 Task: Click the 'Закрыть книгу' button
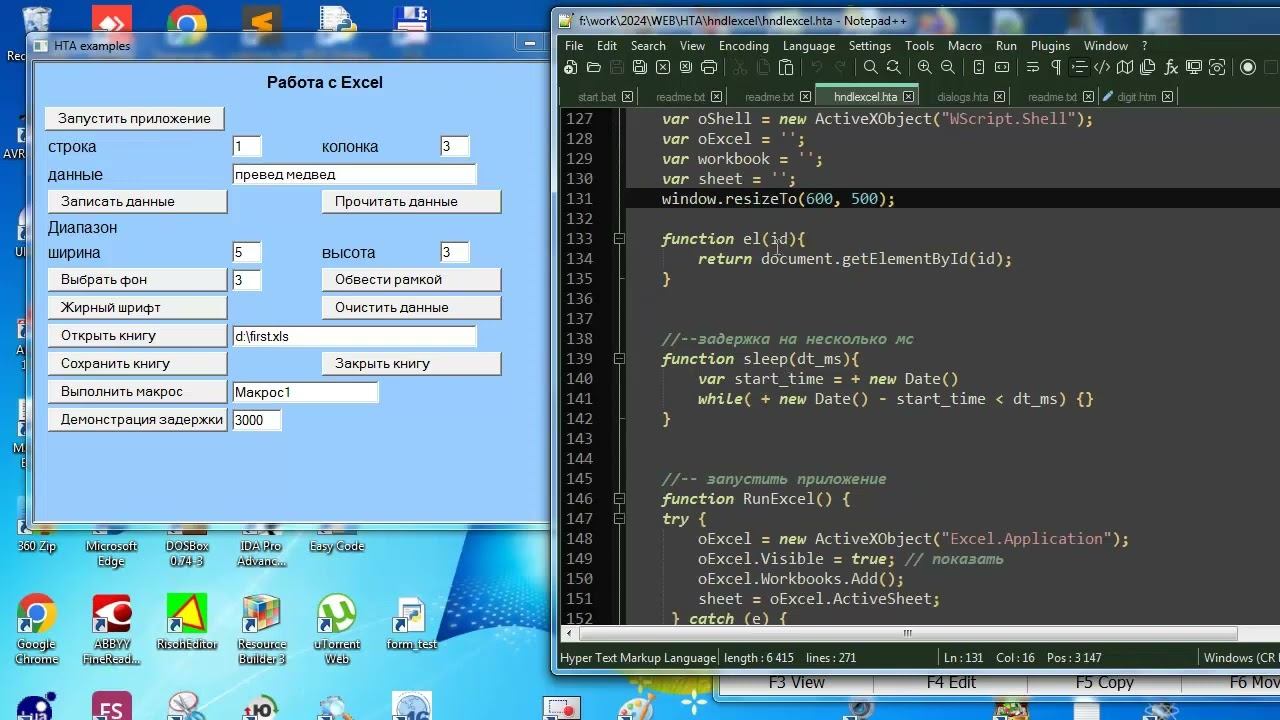click(411, 363)
